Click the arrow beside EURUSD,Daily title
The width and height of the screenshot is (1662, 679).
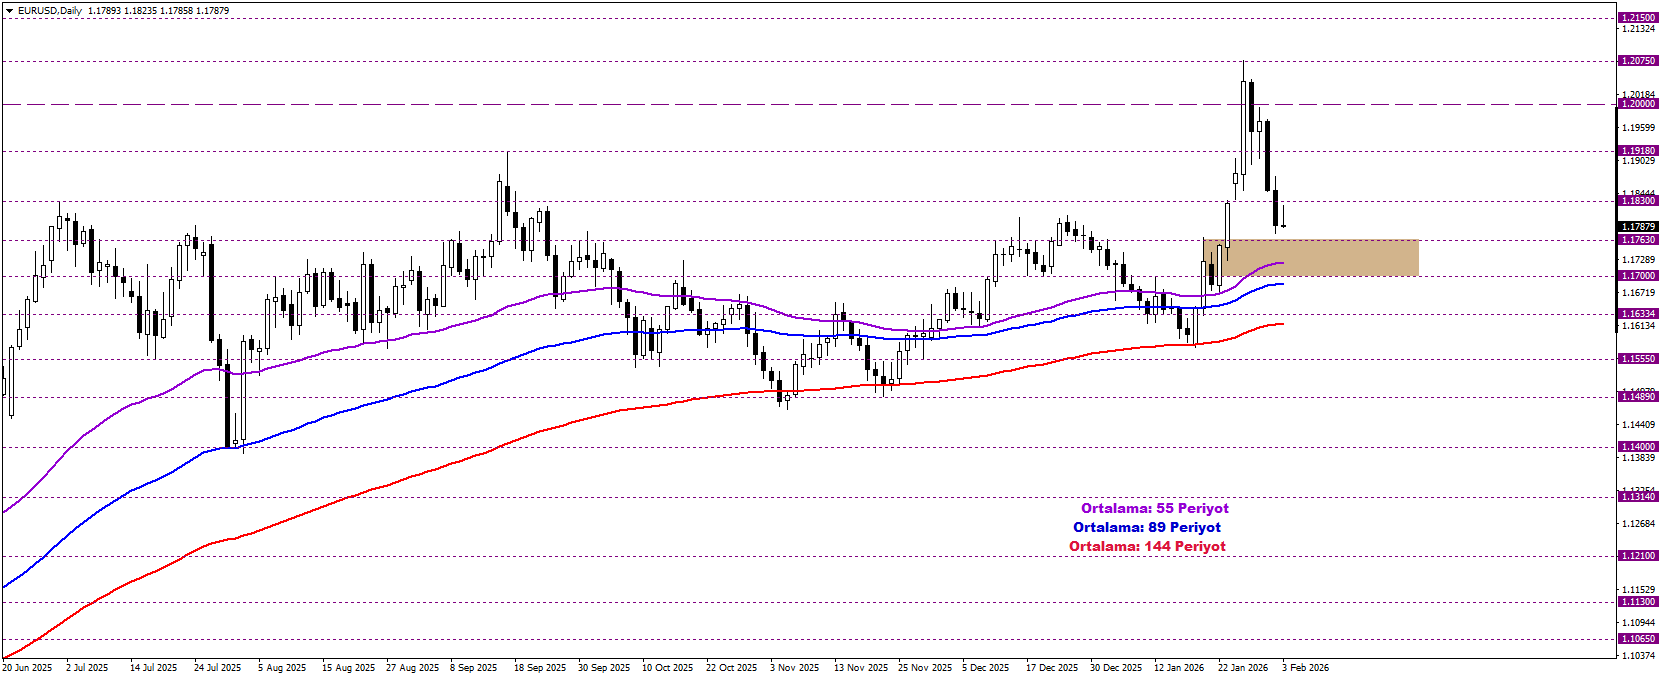9,11
